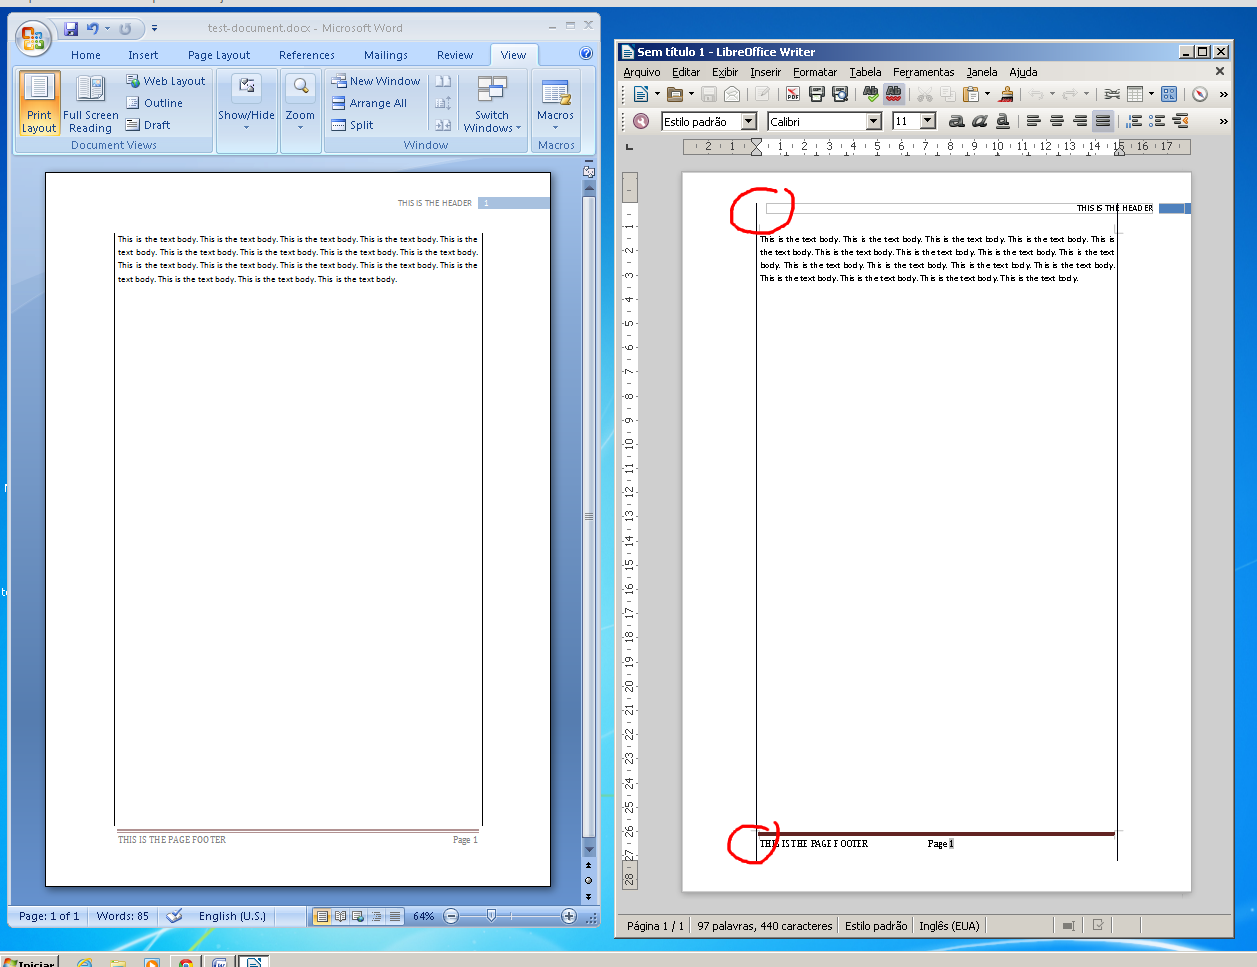Viewport: 1257px width, 967px height.
Task: Click the clone formatting paintbrush icon
Action: (x=1006, y=94)
